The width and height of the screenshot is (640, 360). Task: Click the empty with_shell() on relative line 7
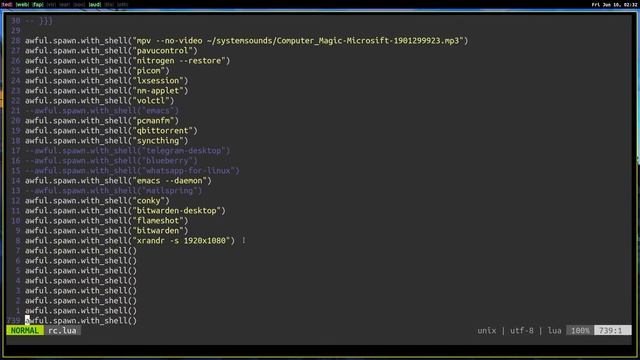coord(81,251)
